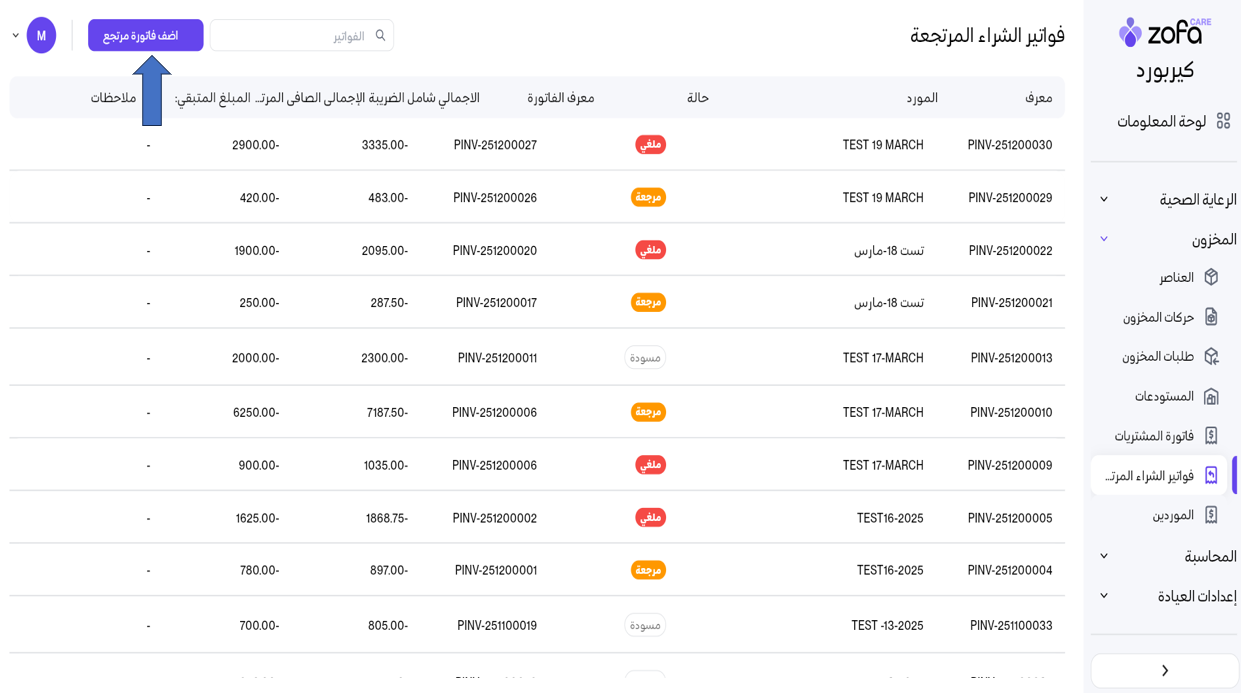Click the فاتورة المشتريات invoice icon

tap(1211, 436)
